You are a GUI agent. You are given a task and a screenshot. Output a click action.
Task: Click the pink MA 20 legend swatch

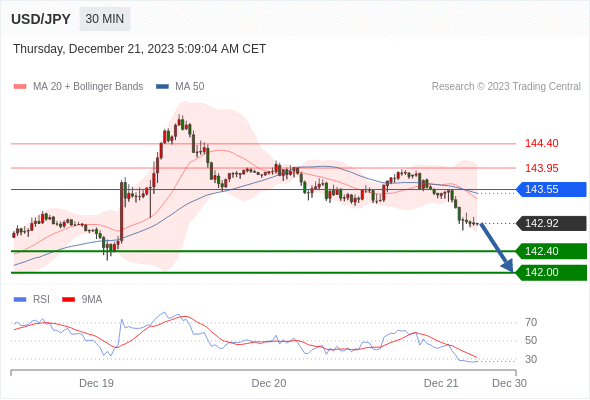pyautogui.click(x=20, y=87)
